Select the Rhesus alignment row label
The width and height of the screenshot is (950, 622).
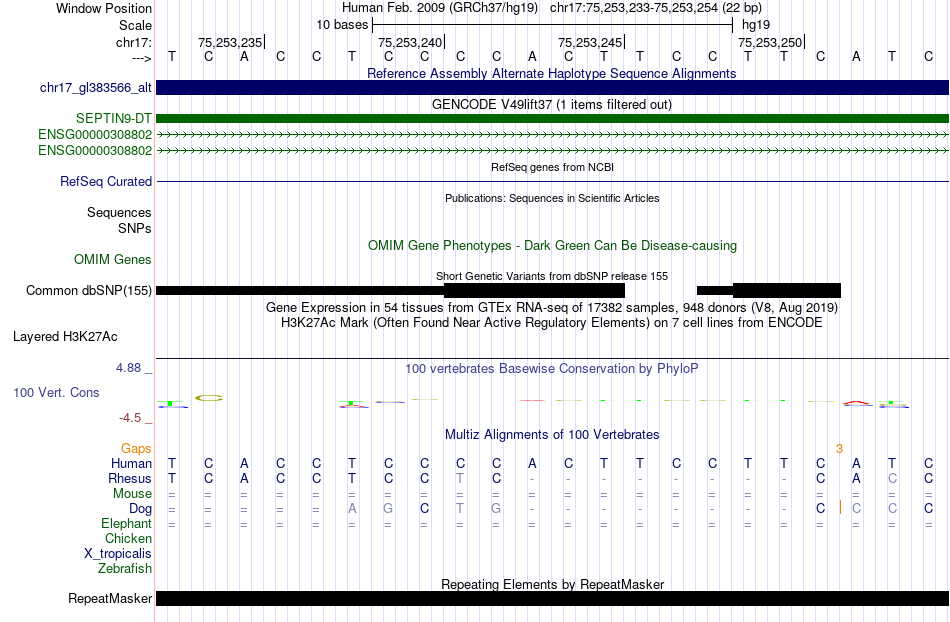coord(130,479)
